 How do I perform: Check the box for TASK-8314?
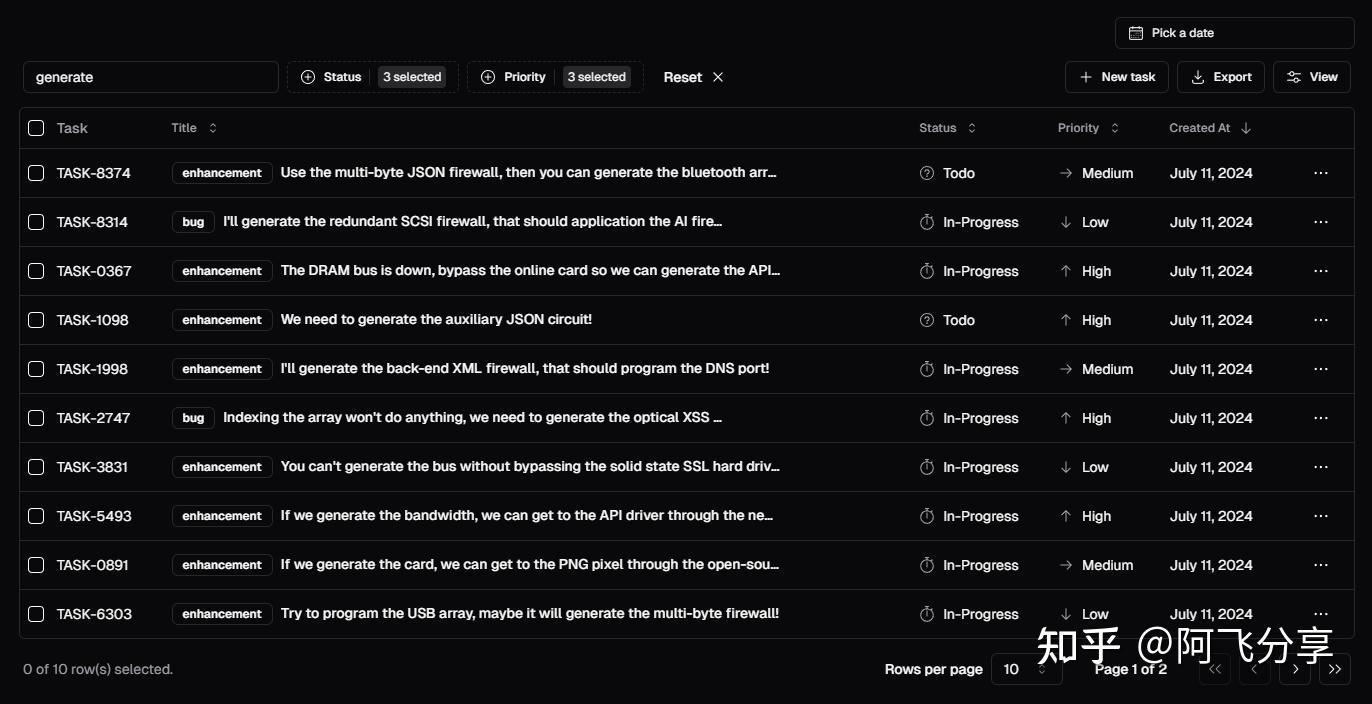(x=36, y=222)
